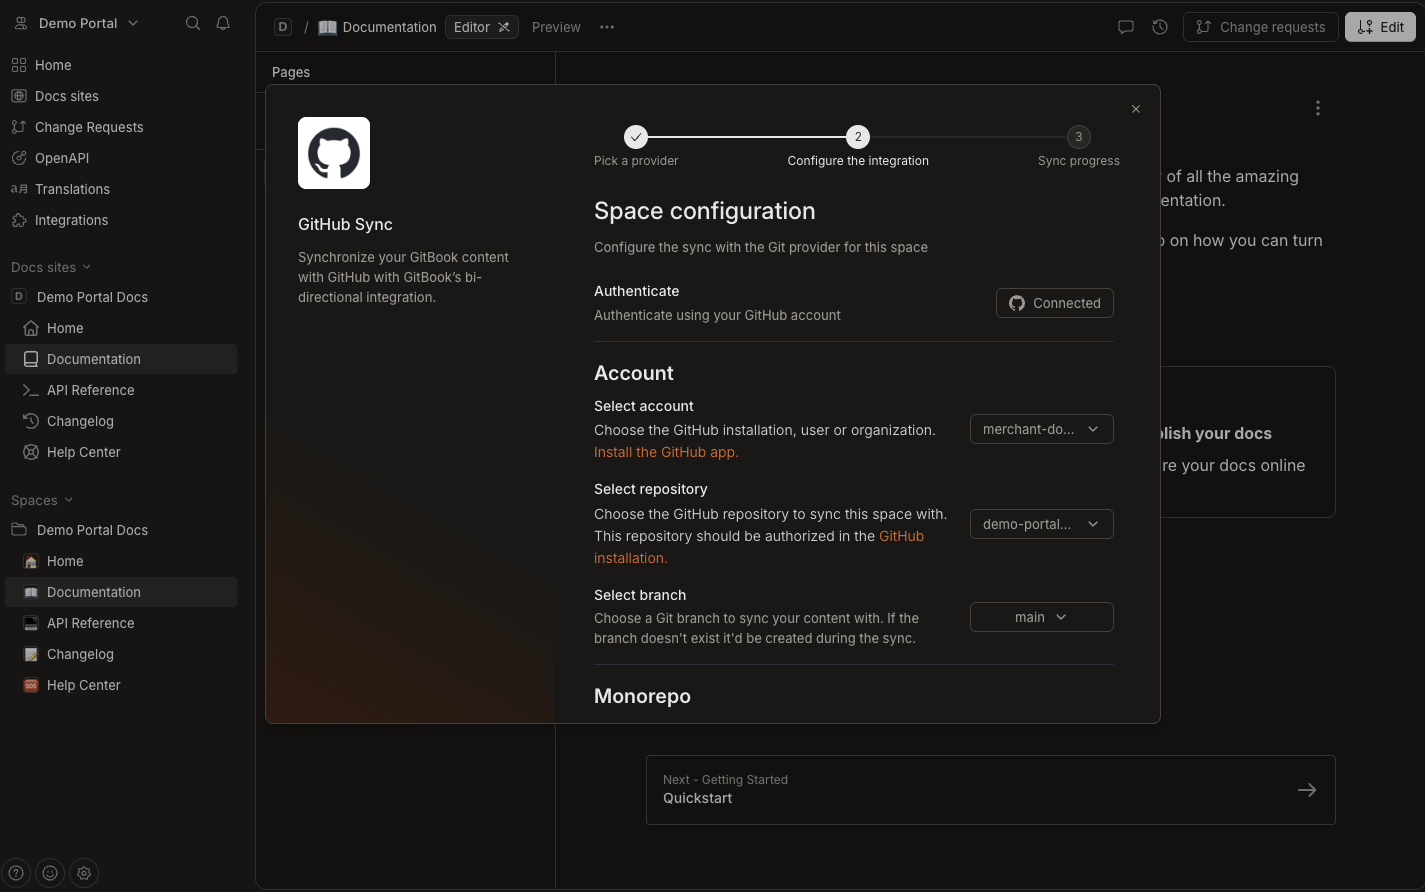Select Home under Docs sites

(x=120, y=328)
